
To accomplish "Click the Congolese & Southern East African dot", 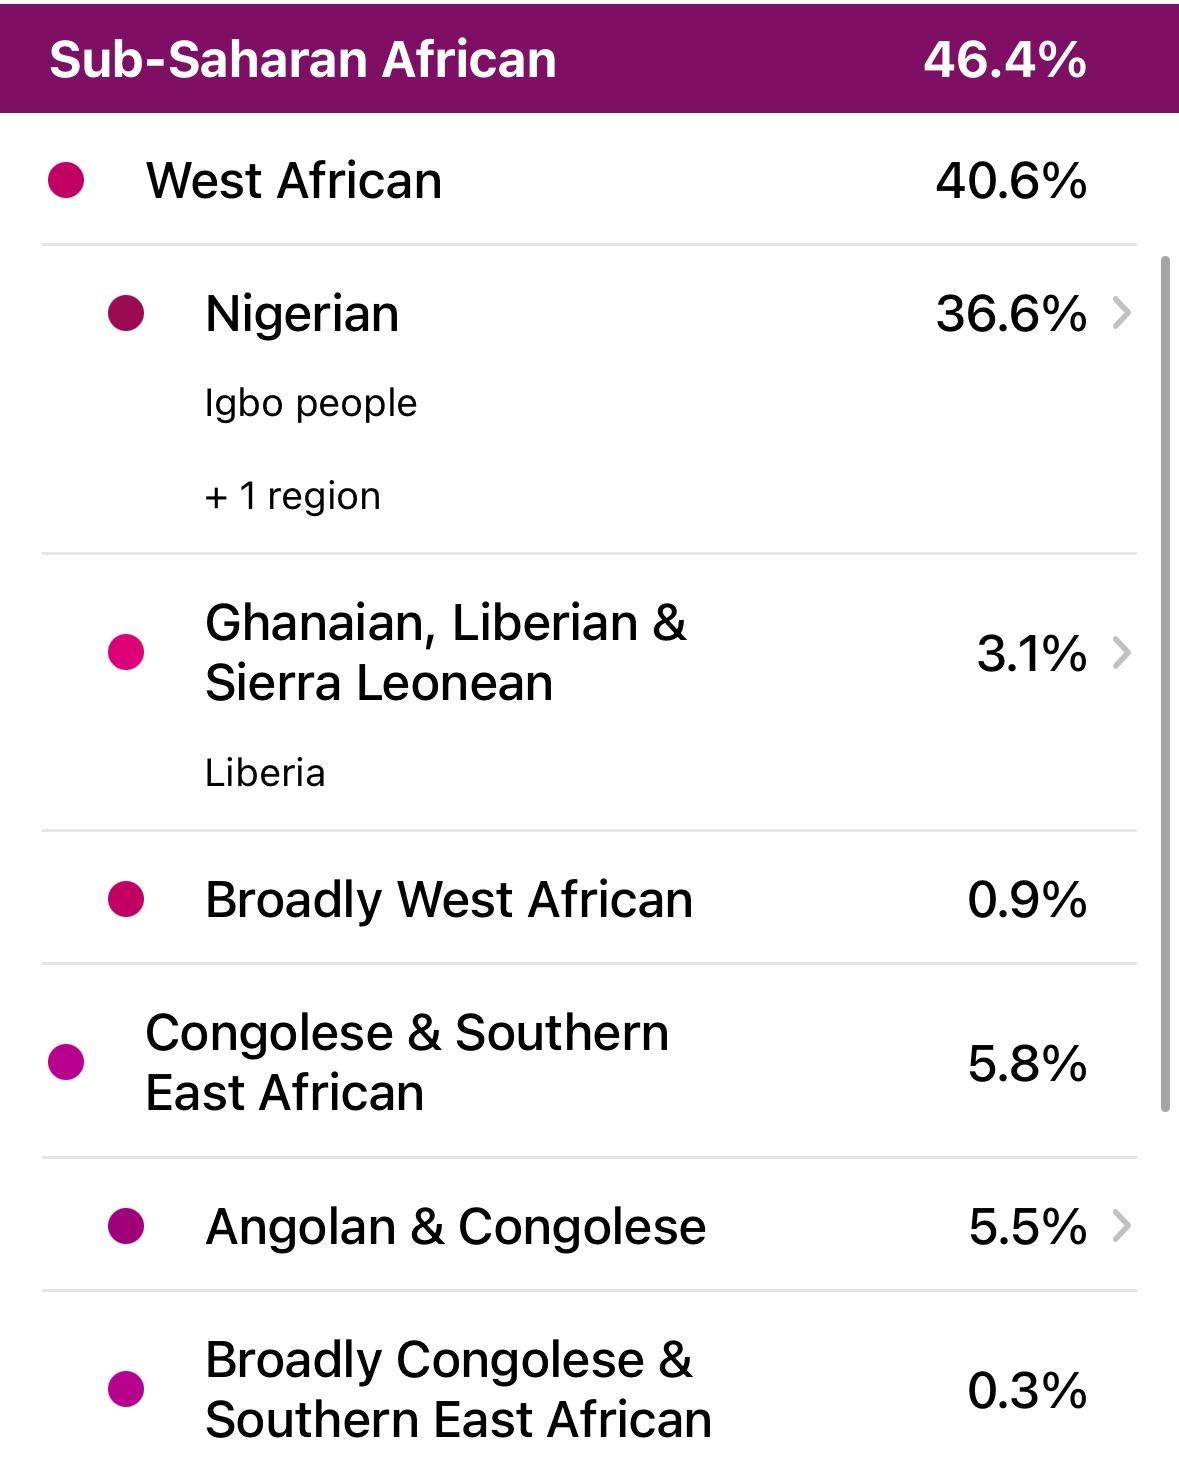I will click(66, 1062).
